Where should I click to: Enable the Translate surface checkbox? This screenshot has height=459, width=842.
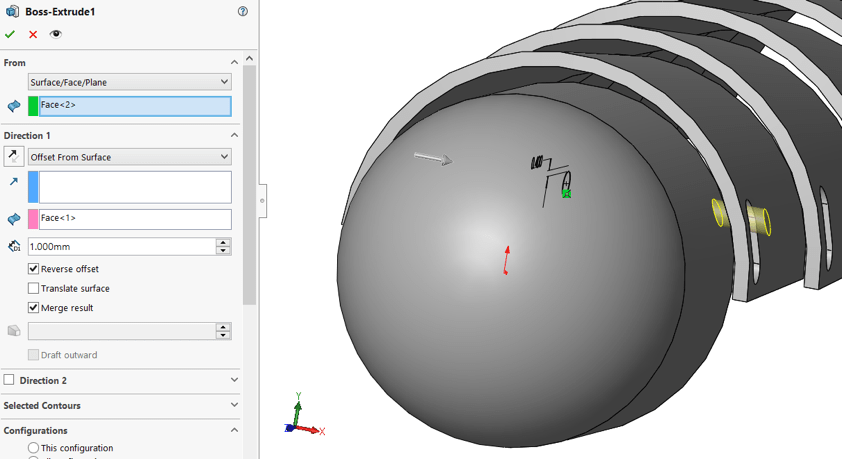pyautogui.click(x=34, y=288)
